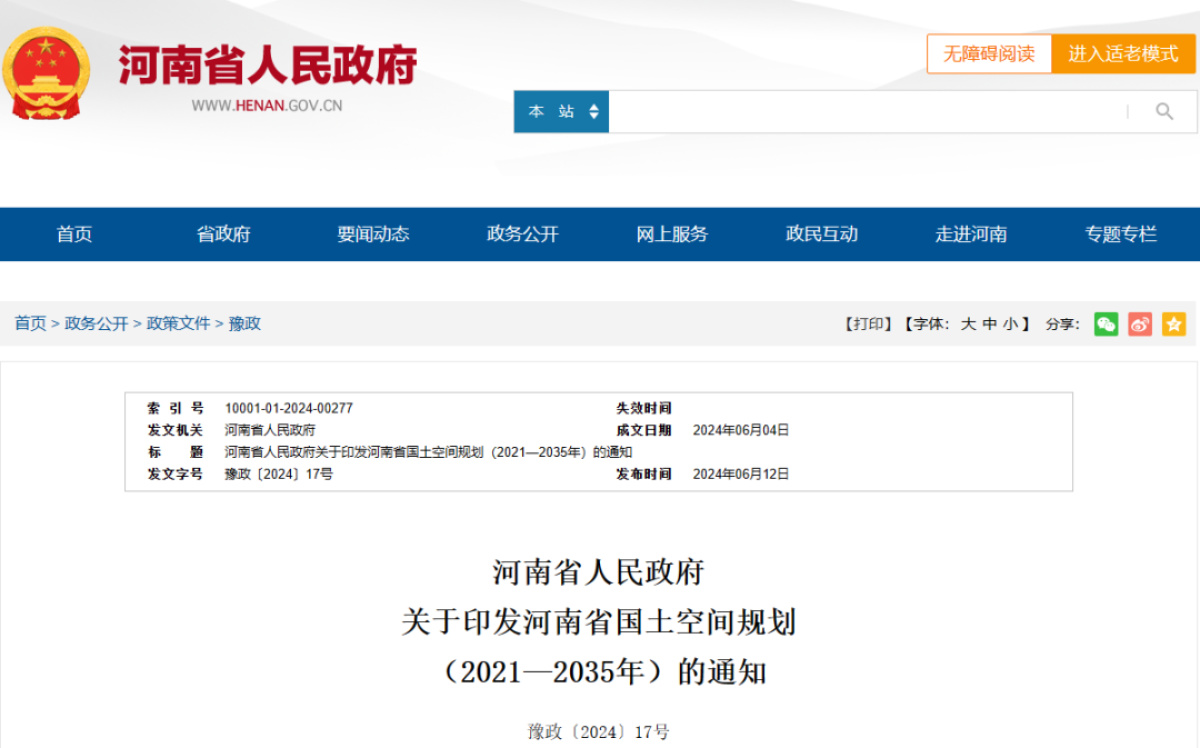Set font size to 中
Image resolution: width=1200 pixels, height=748 pixels.
click(990, 324)
